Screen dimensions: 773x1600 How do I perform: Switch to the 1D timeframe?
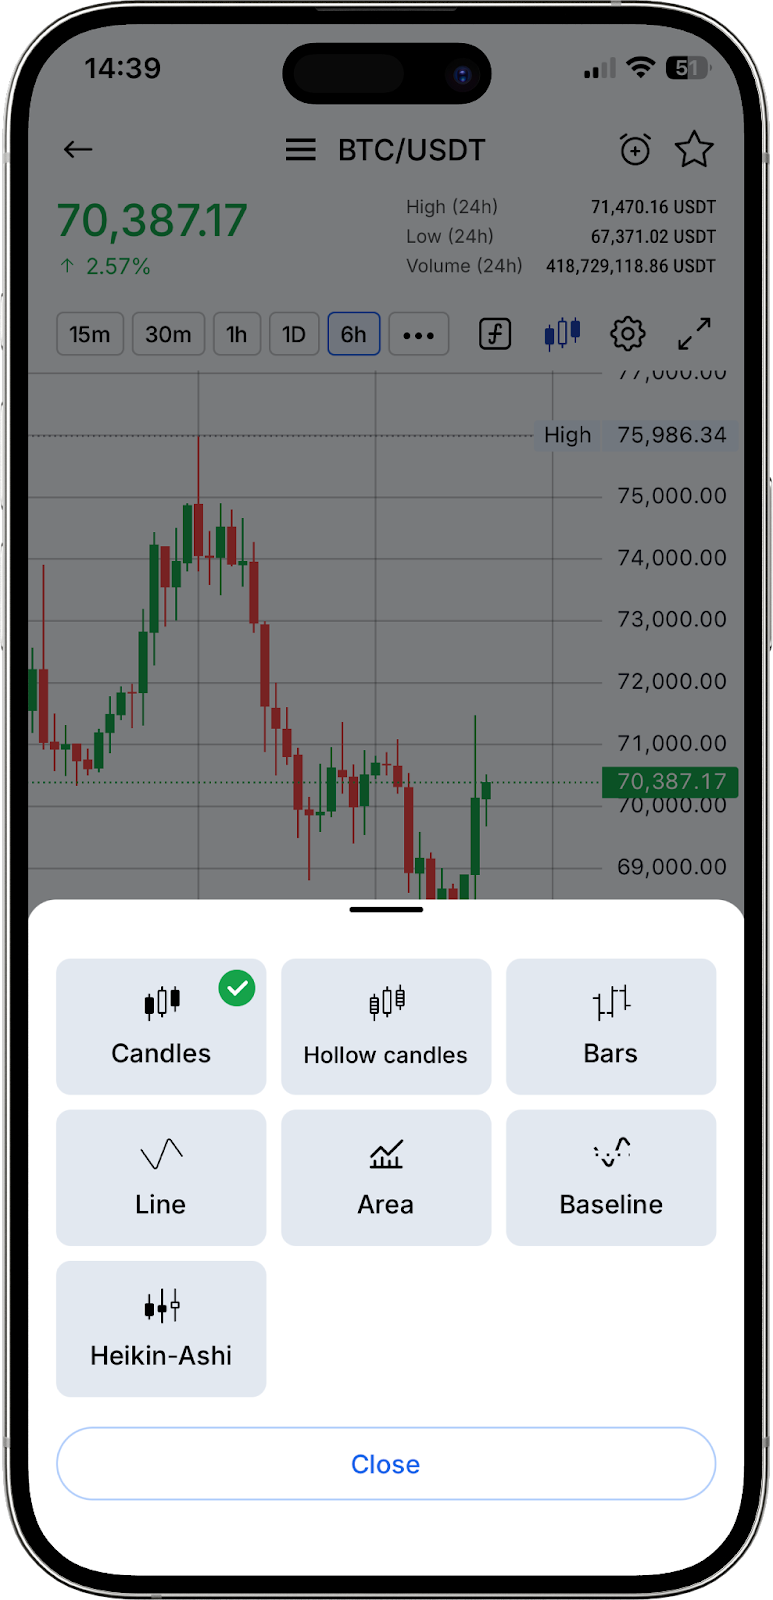tap(293, 334)
